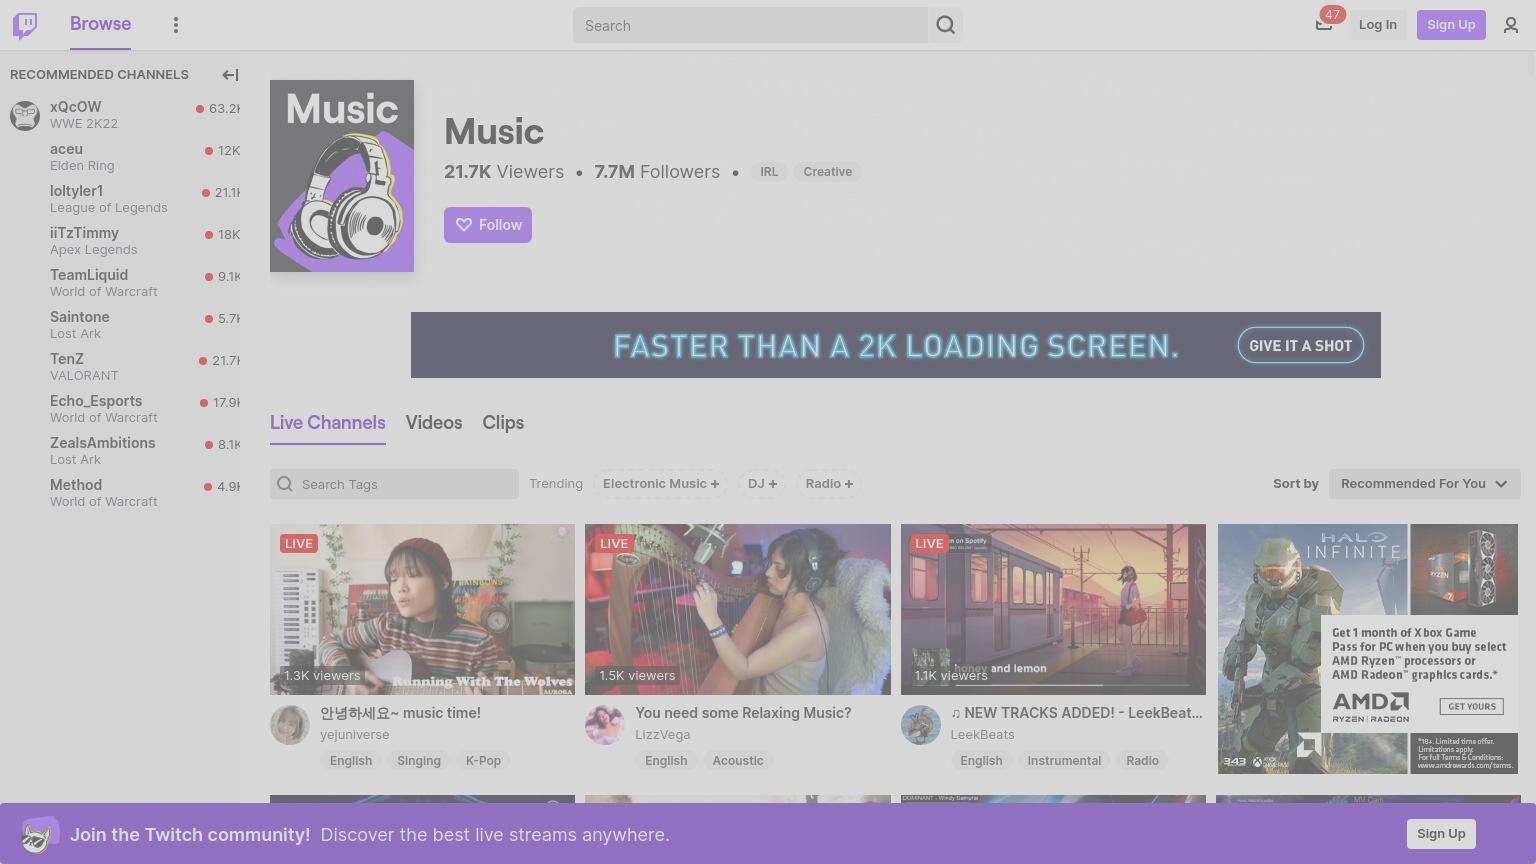Click LeekBeats streamer avatar

point(921,725)
